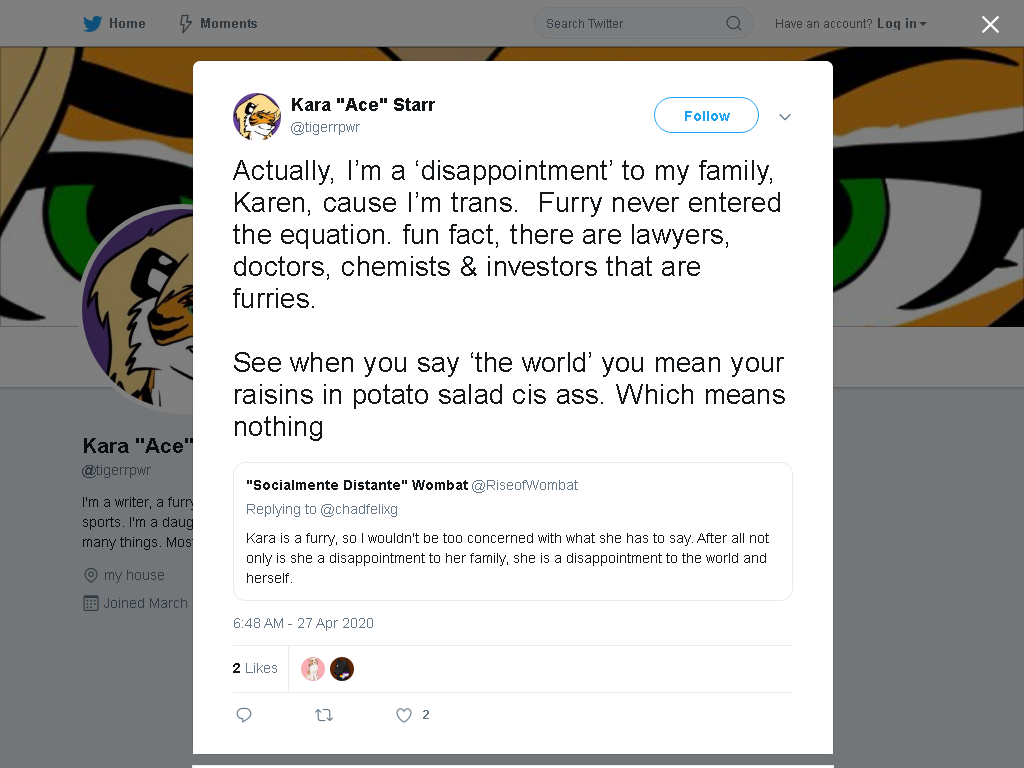Open the first liker's pink avatar
Image resolution: width=1024 pixels, height=768 pixels.
point(313,669)
